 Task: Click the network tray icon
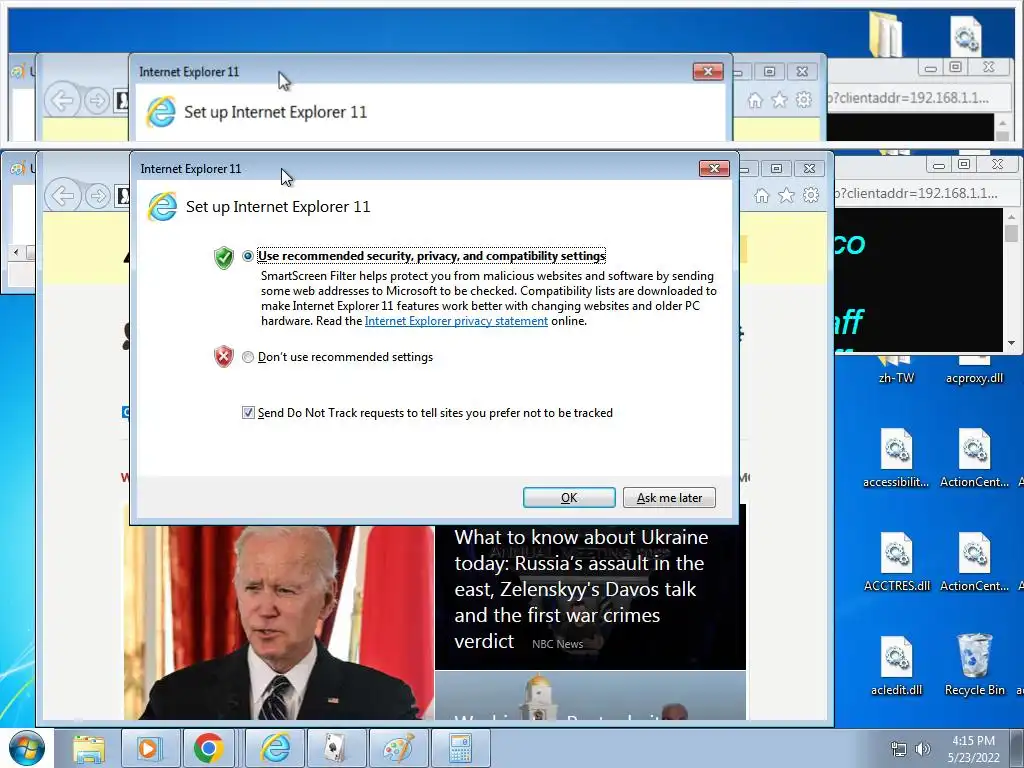pyautogui.click(x=899, y=749)
